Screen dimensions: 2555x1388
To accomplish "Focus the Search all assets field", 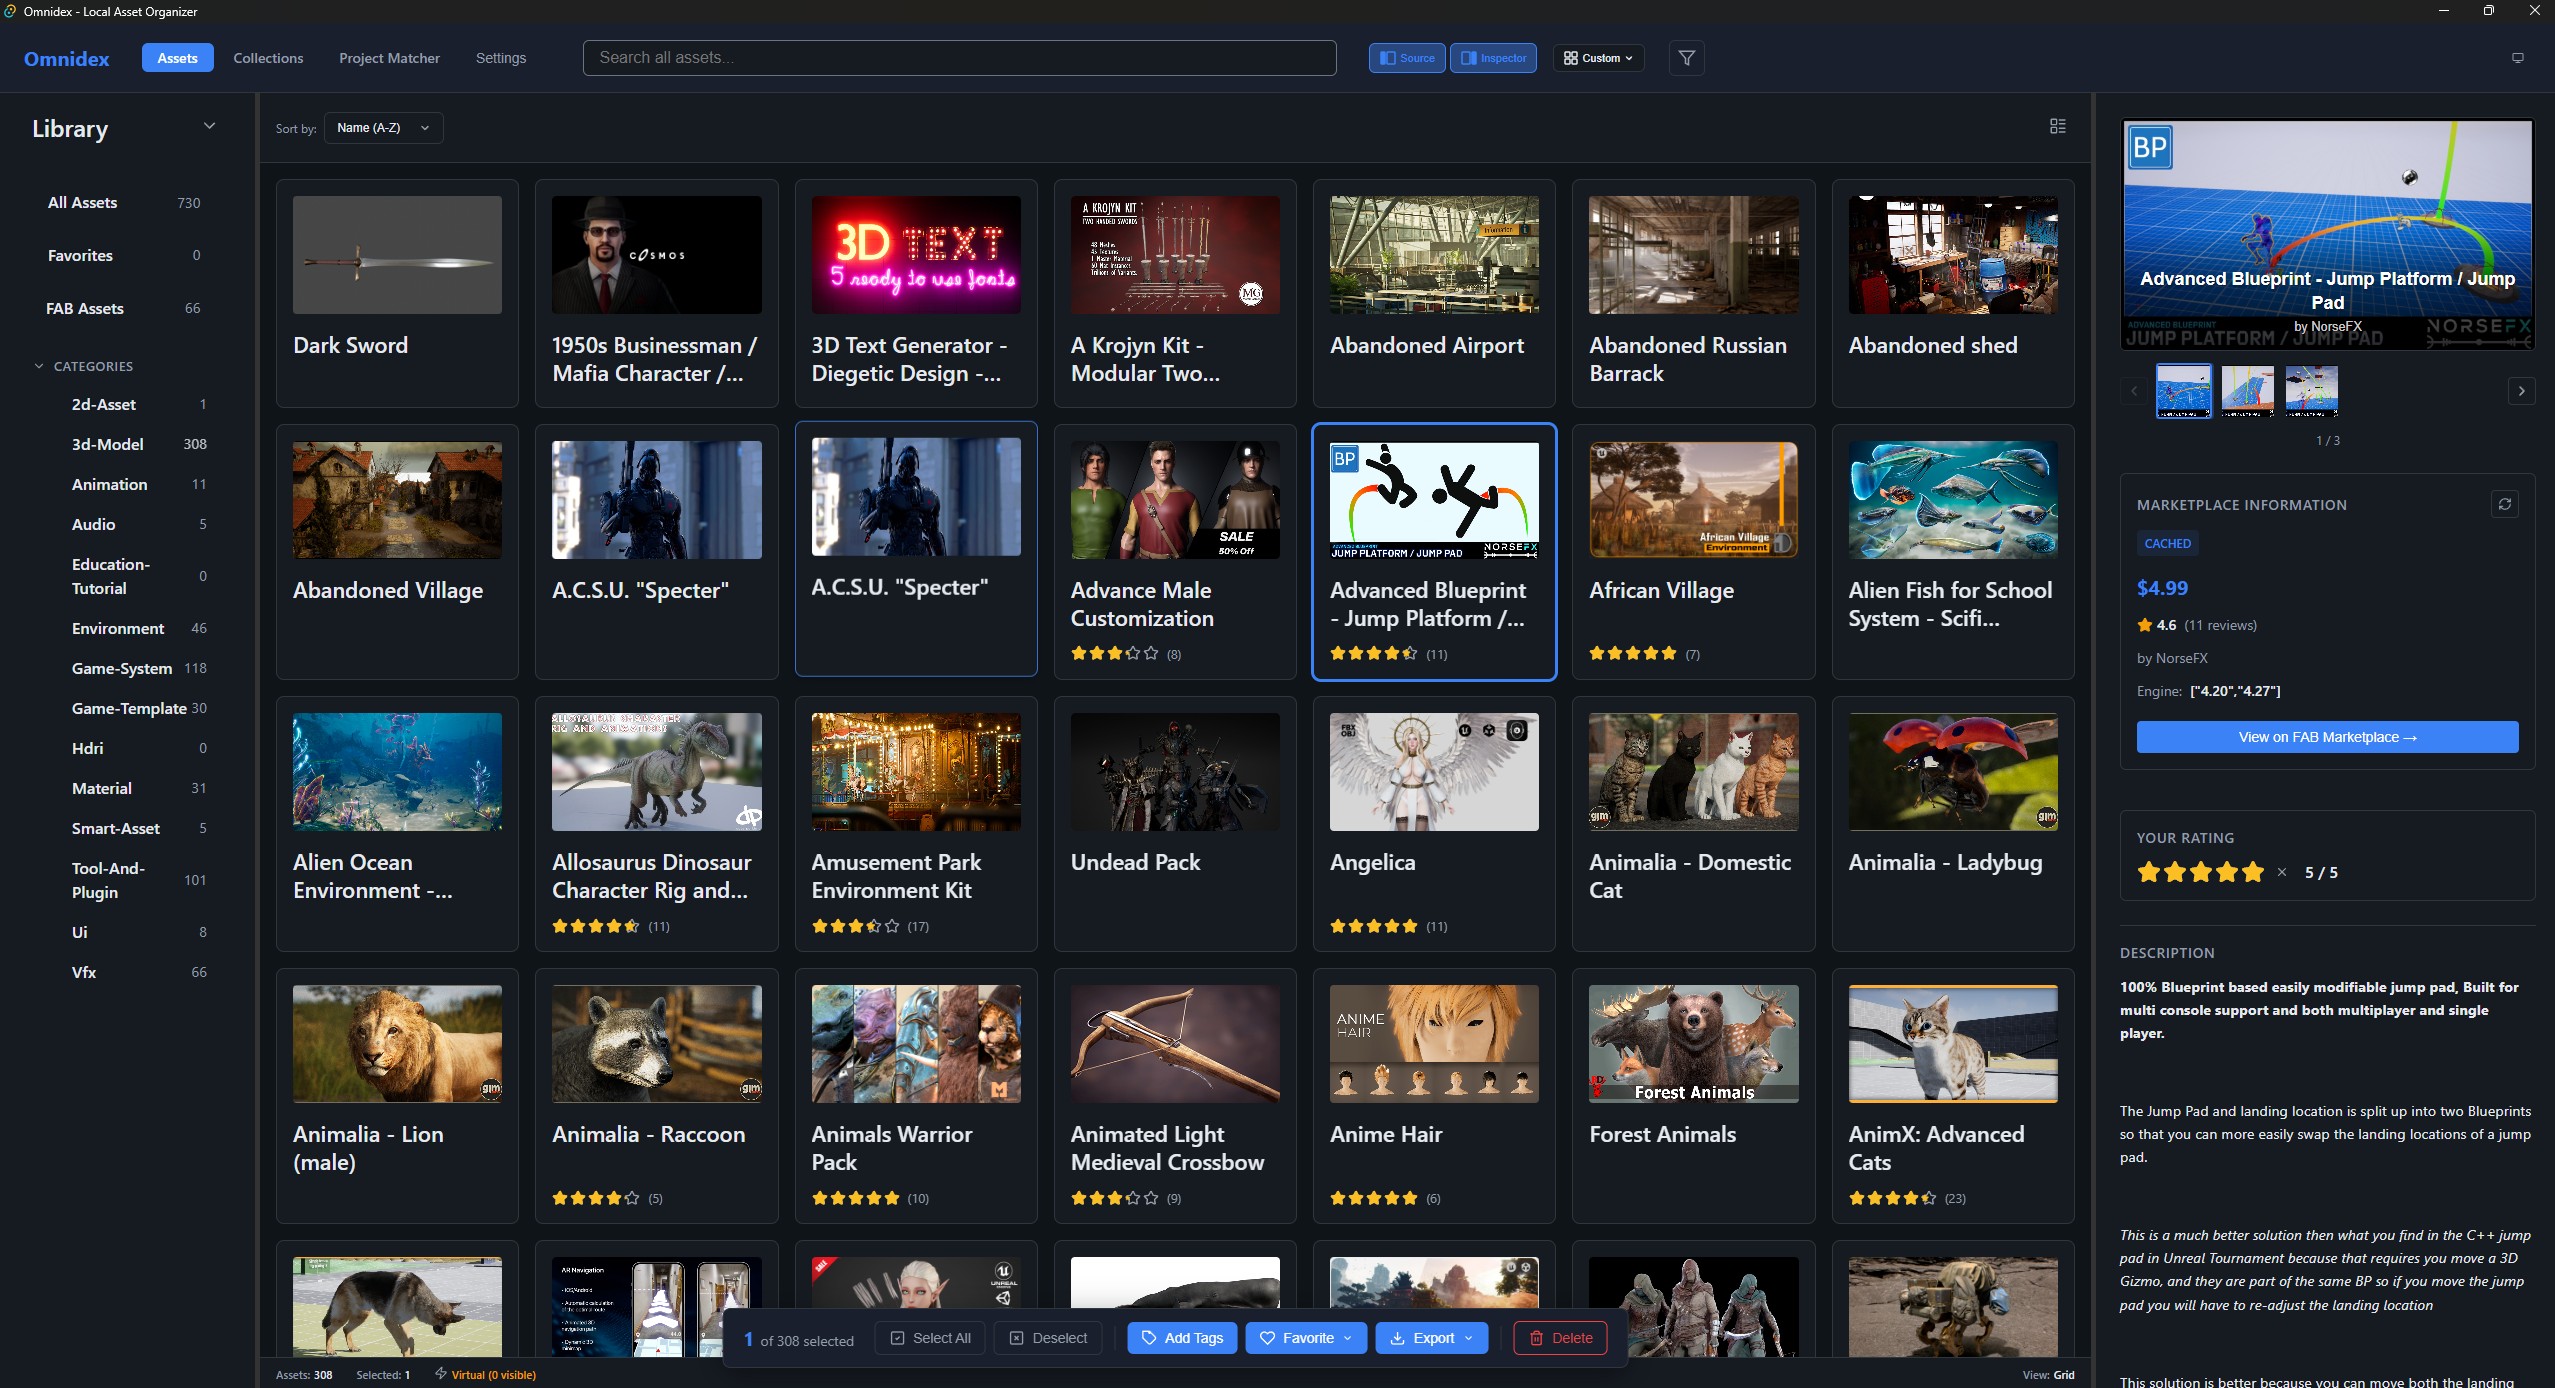I will tap(959, 58).
